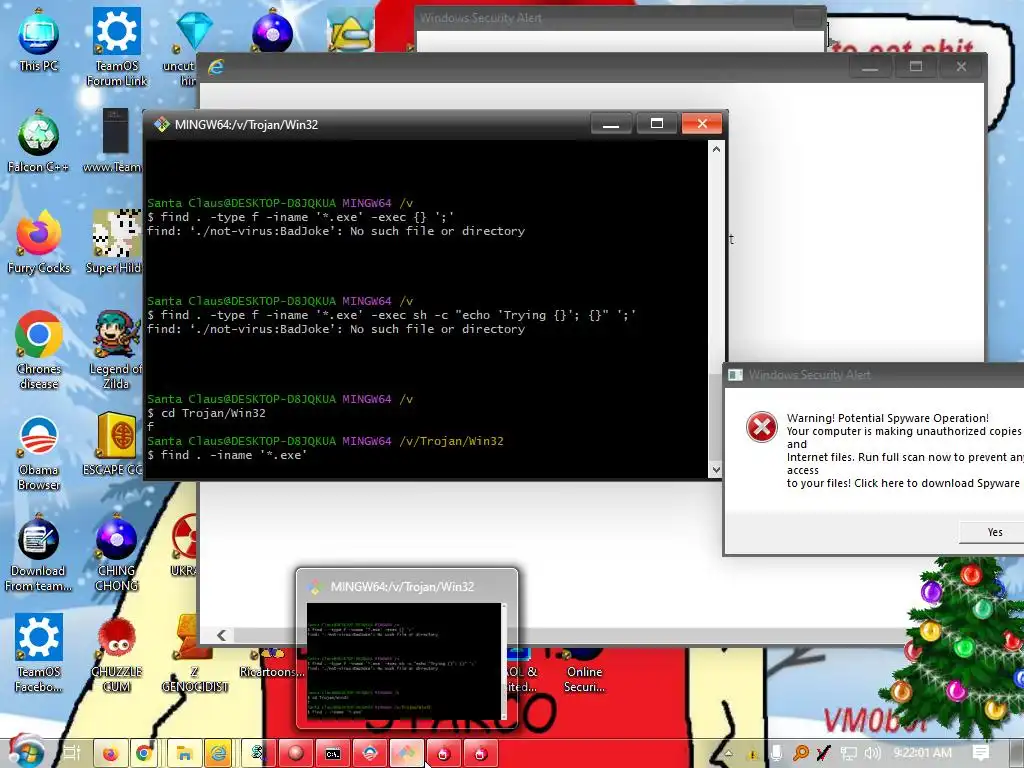The height and width of the screenshot is (768, 1024).
Task: Open the Z GENOCIDIST desktop icon
Action: (x=194, y=654)
